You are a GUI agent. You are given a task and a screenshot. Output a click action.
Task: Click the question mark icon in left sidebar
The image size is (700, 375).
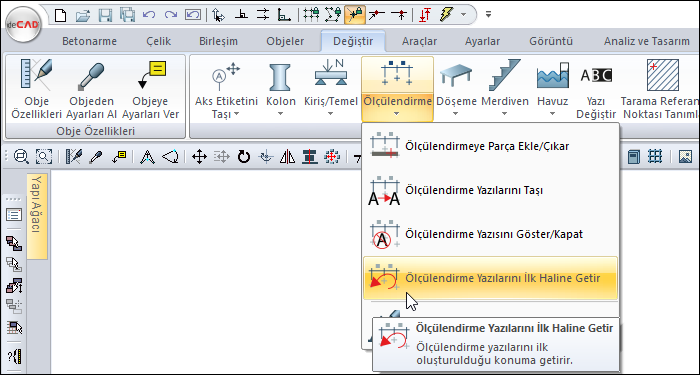coord(14,356)
